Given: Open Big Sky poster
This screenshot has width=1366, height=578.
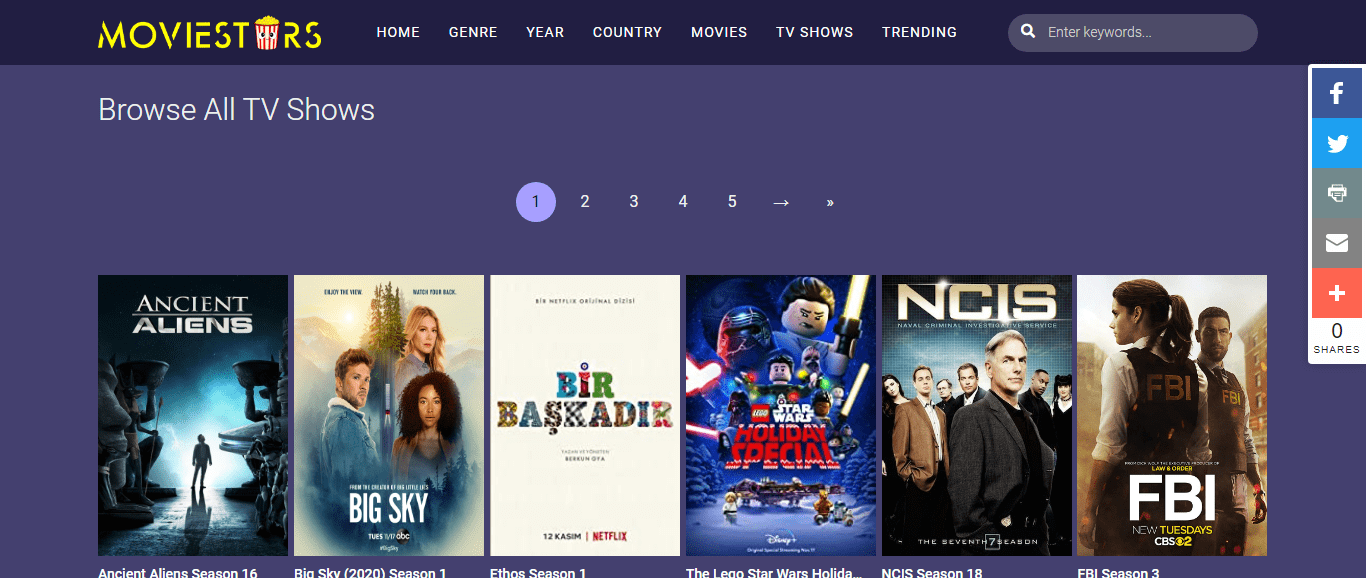Looking at the screenshot, I should [x=389, y=415].
